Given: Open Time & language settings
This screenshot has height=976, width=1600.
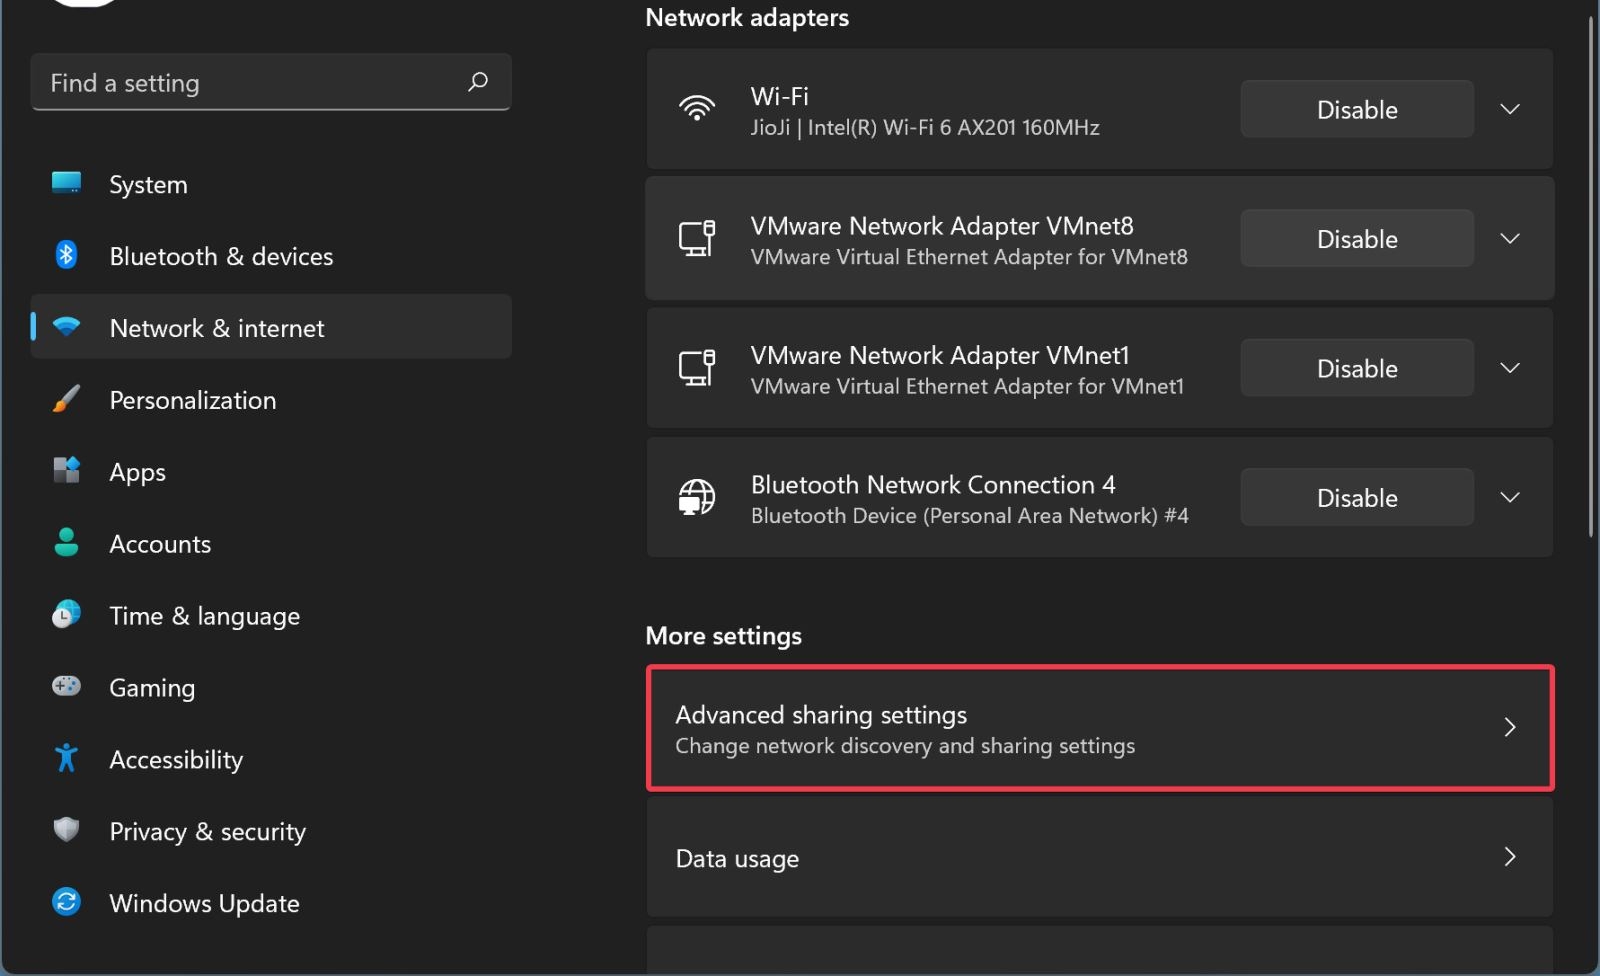Looking at the screenshot, I should [271, 616].
